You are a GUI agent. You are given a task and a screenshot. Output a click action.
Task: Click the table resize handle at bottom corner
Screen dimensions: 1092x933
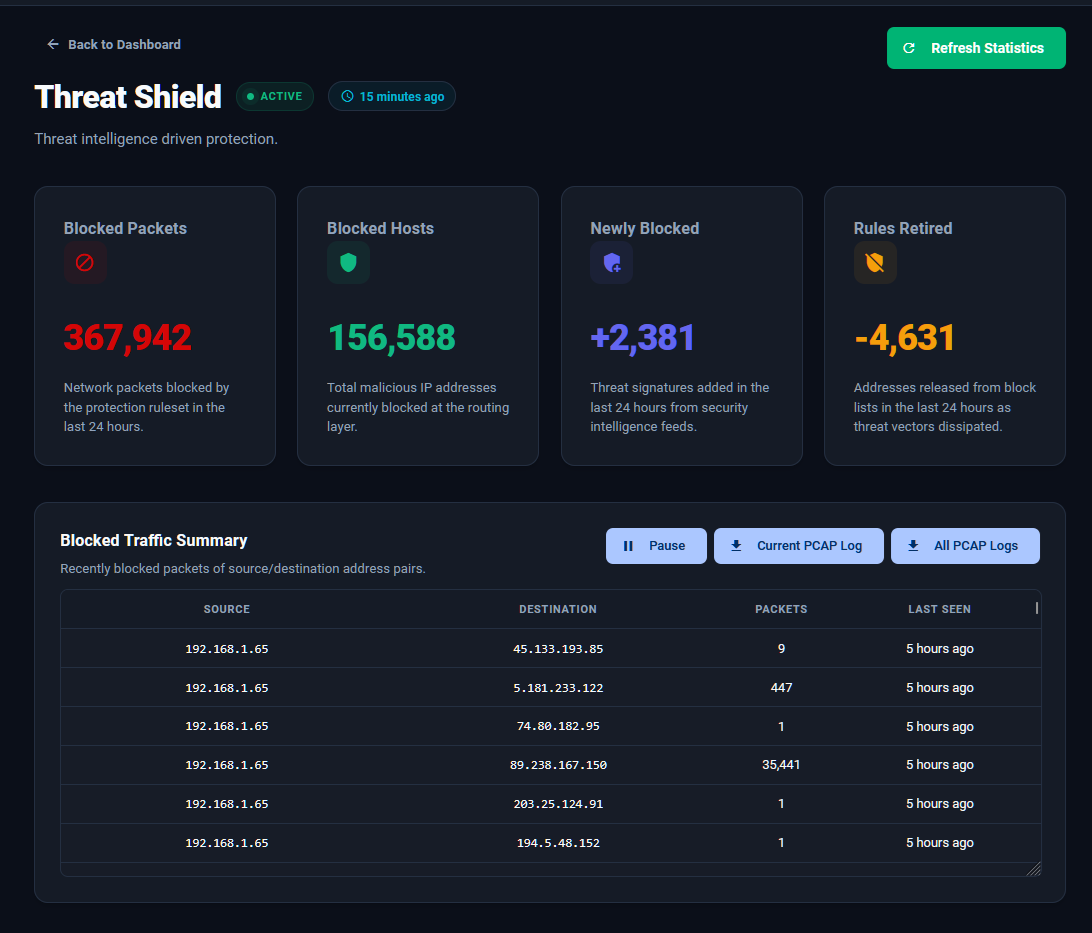[1034, 869]
